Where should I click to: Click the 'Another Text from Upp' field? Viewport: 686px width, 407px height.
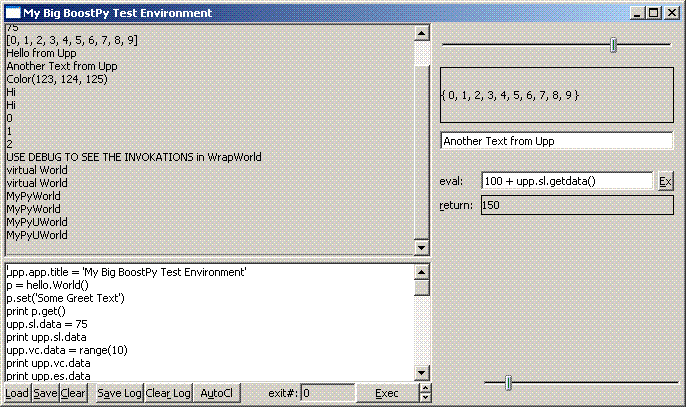[556, 141]
